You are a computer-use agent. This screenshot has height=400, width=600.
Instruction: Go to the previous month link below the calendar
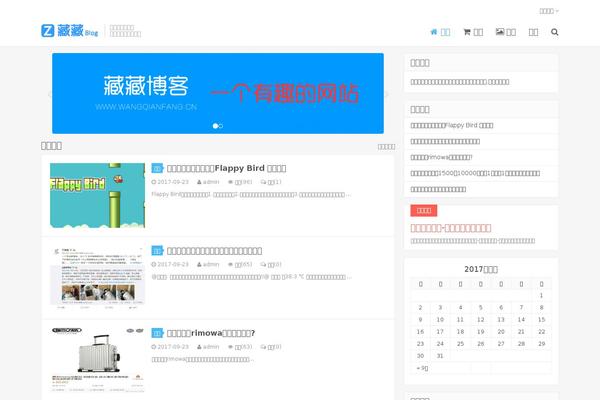click(x=422, y=368)
